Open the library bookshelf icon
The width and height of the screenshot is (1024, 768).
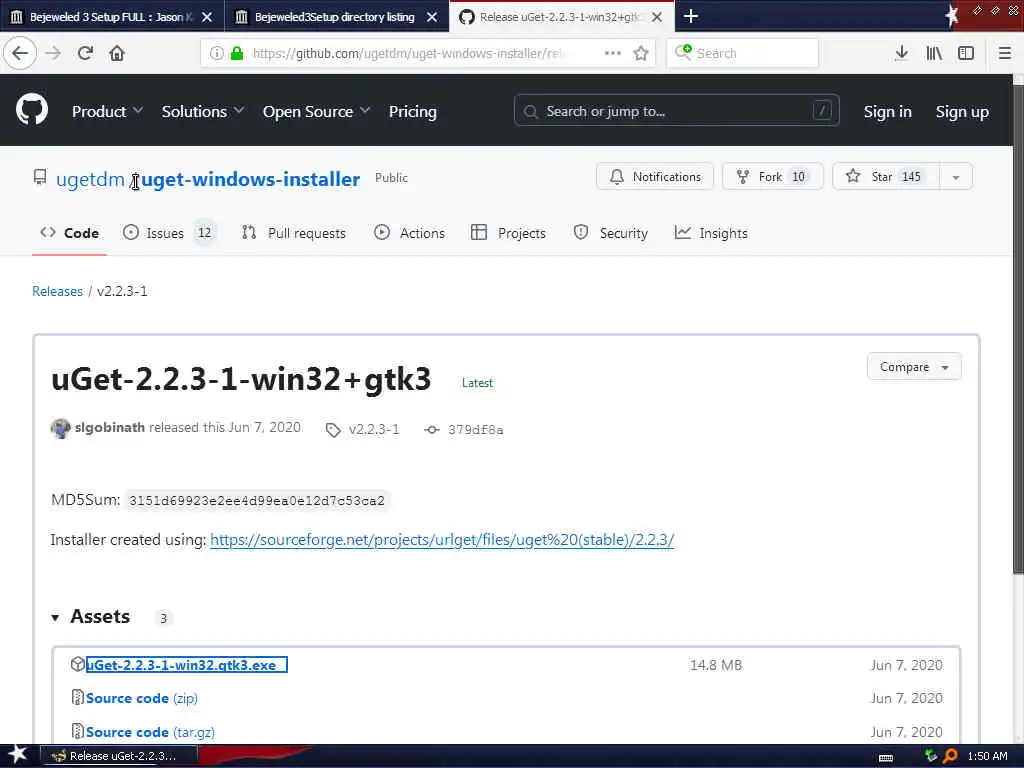[x=934, y=53]
